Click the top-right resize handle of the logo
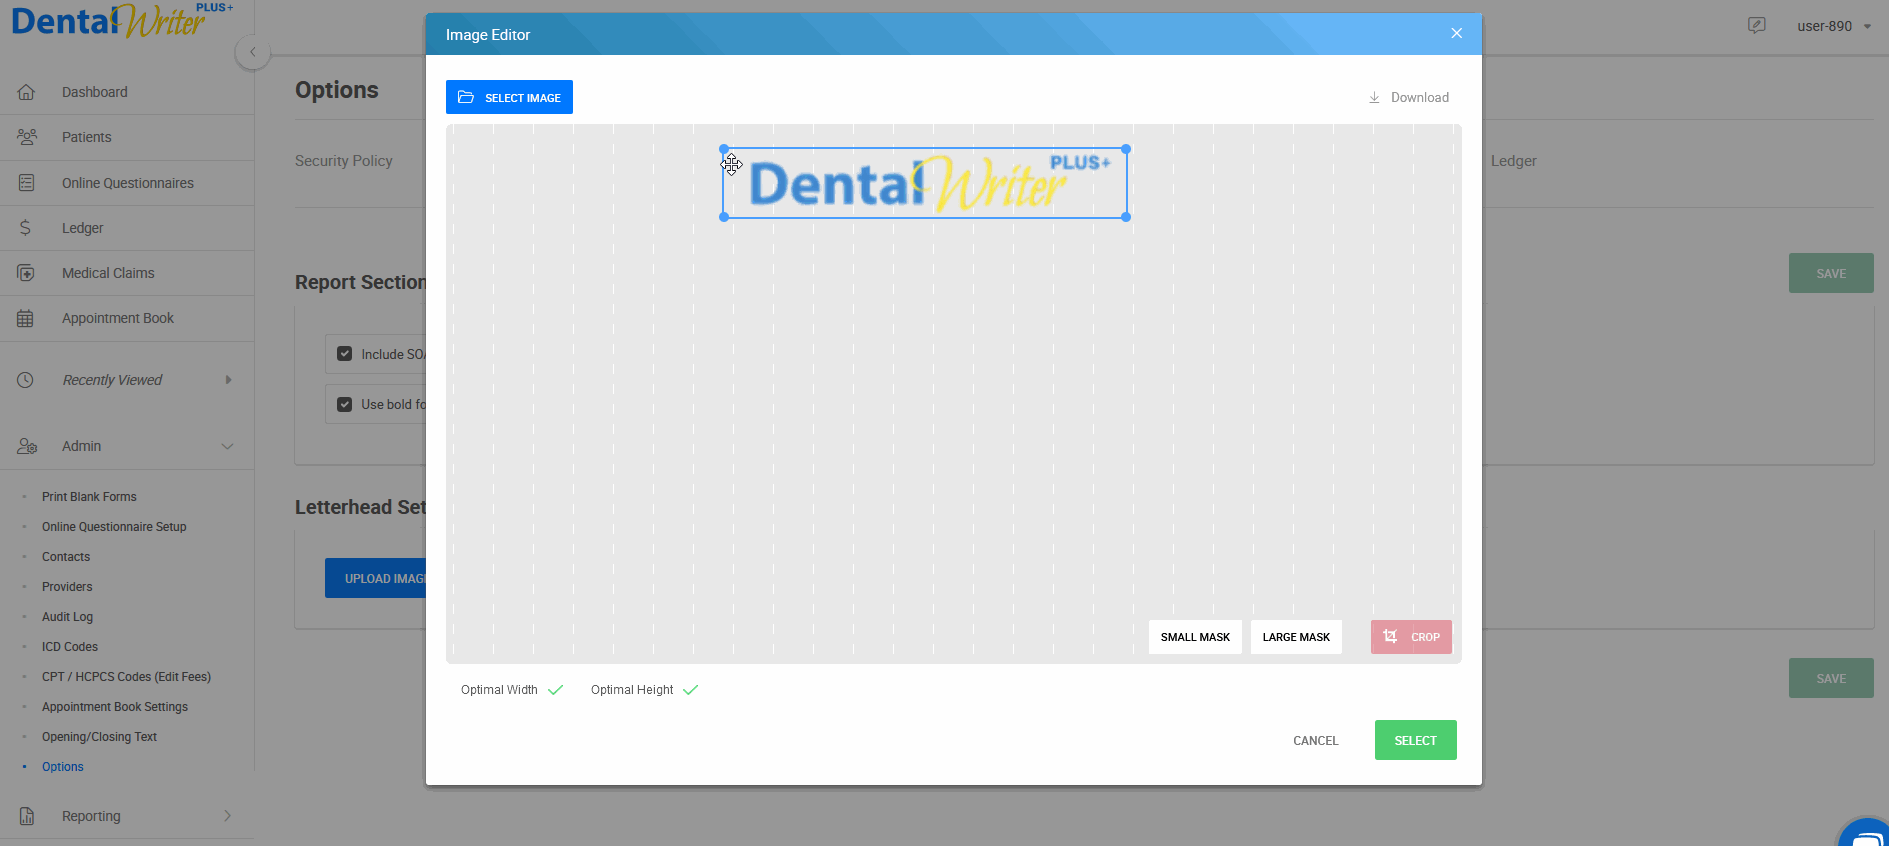Screen dimensions: 1889x846 (x=1126, y=149)
